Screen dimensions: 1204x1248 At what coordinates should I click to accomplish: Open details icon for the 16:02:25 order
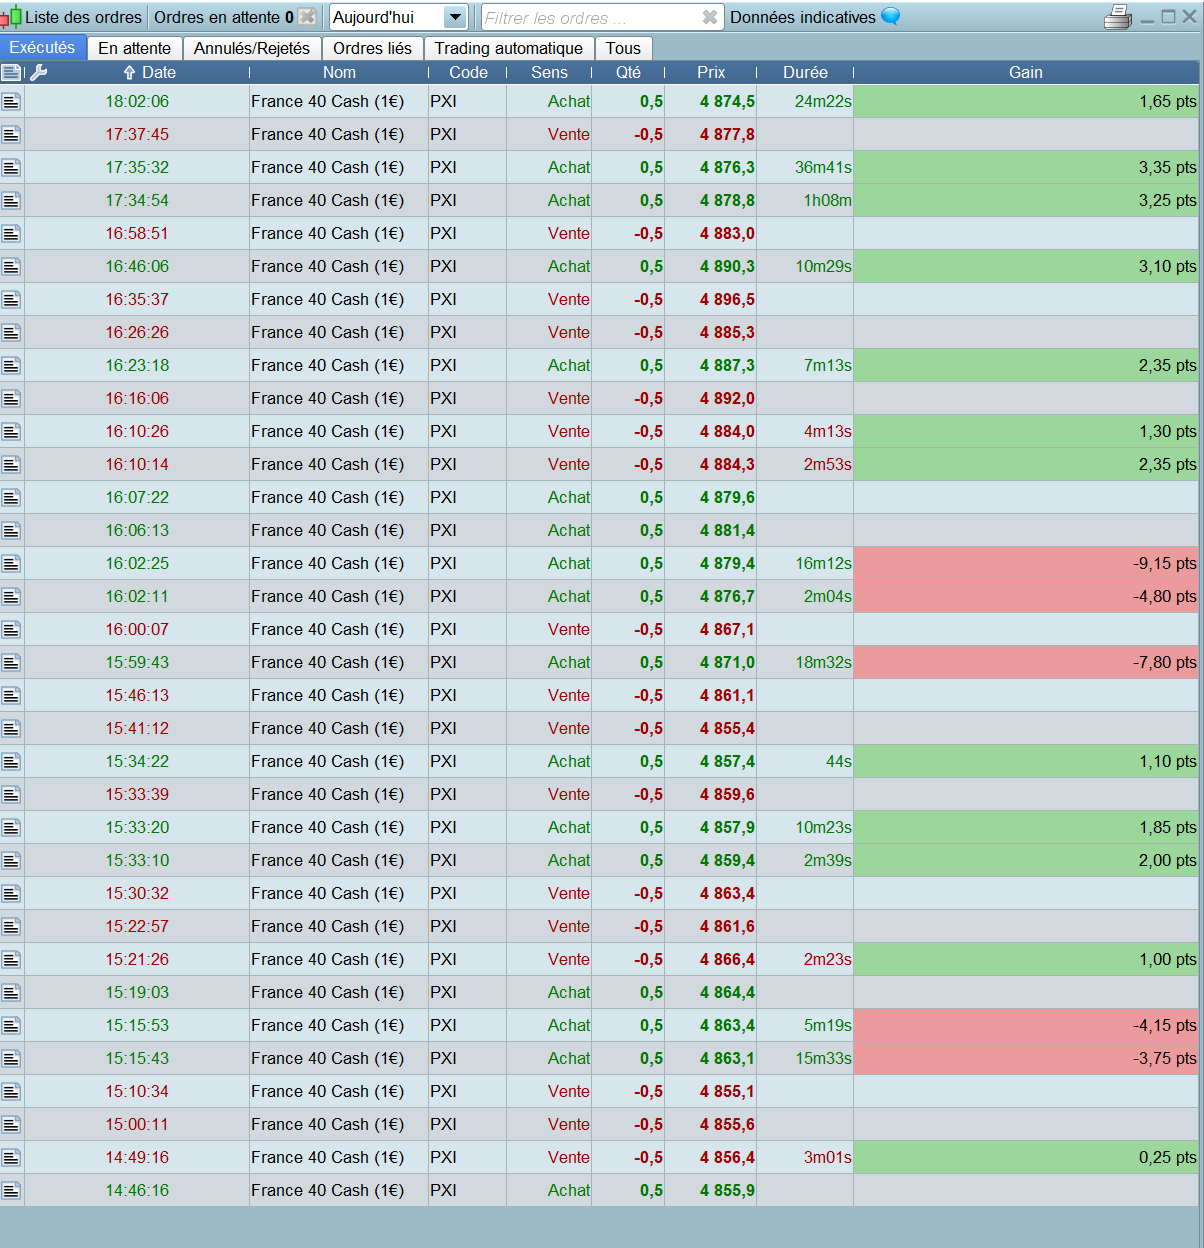point(11,564)
